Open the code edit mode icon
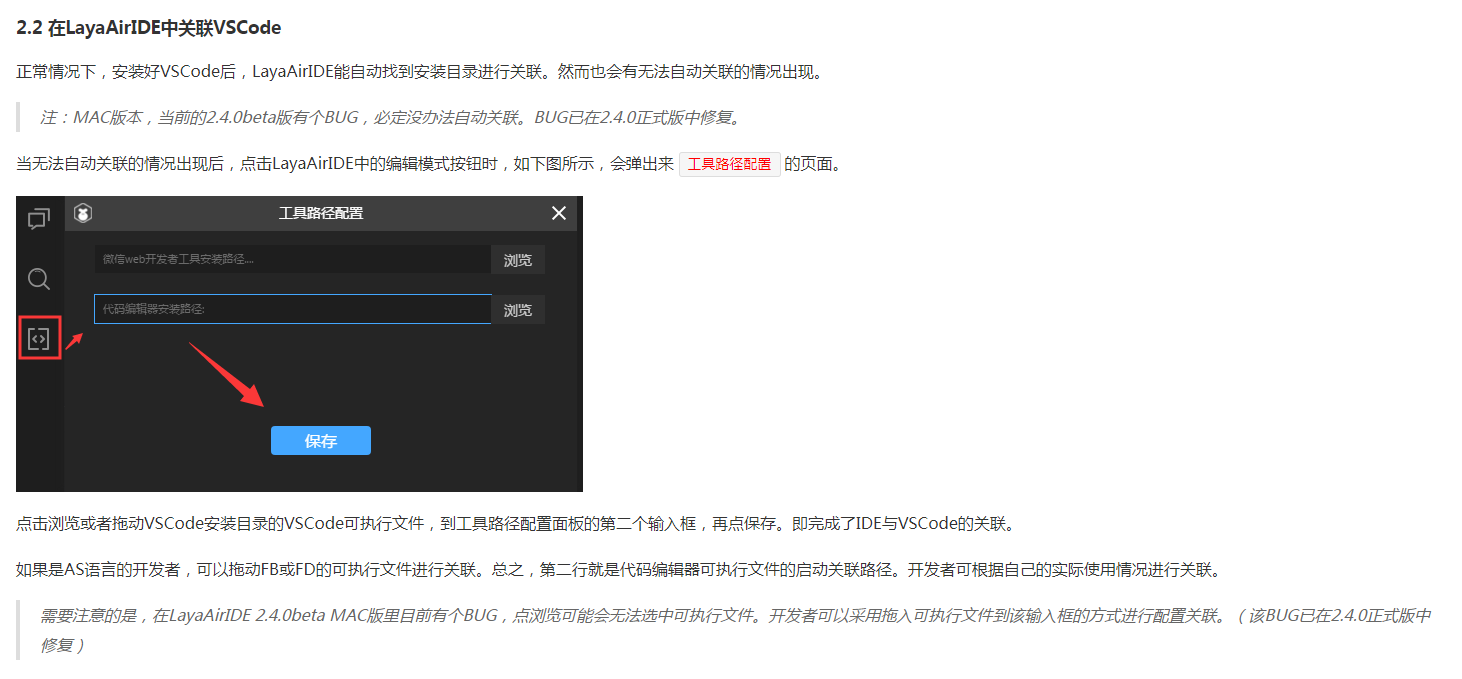The image size is (1462, 679). pyautogui.click(x=39, y=339)
